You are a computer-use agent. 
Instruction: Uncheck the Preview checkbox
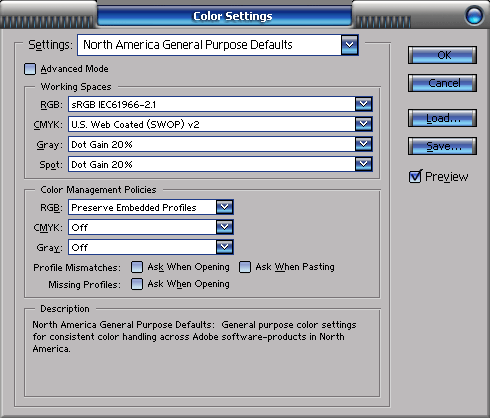point(415,176)
